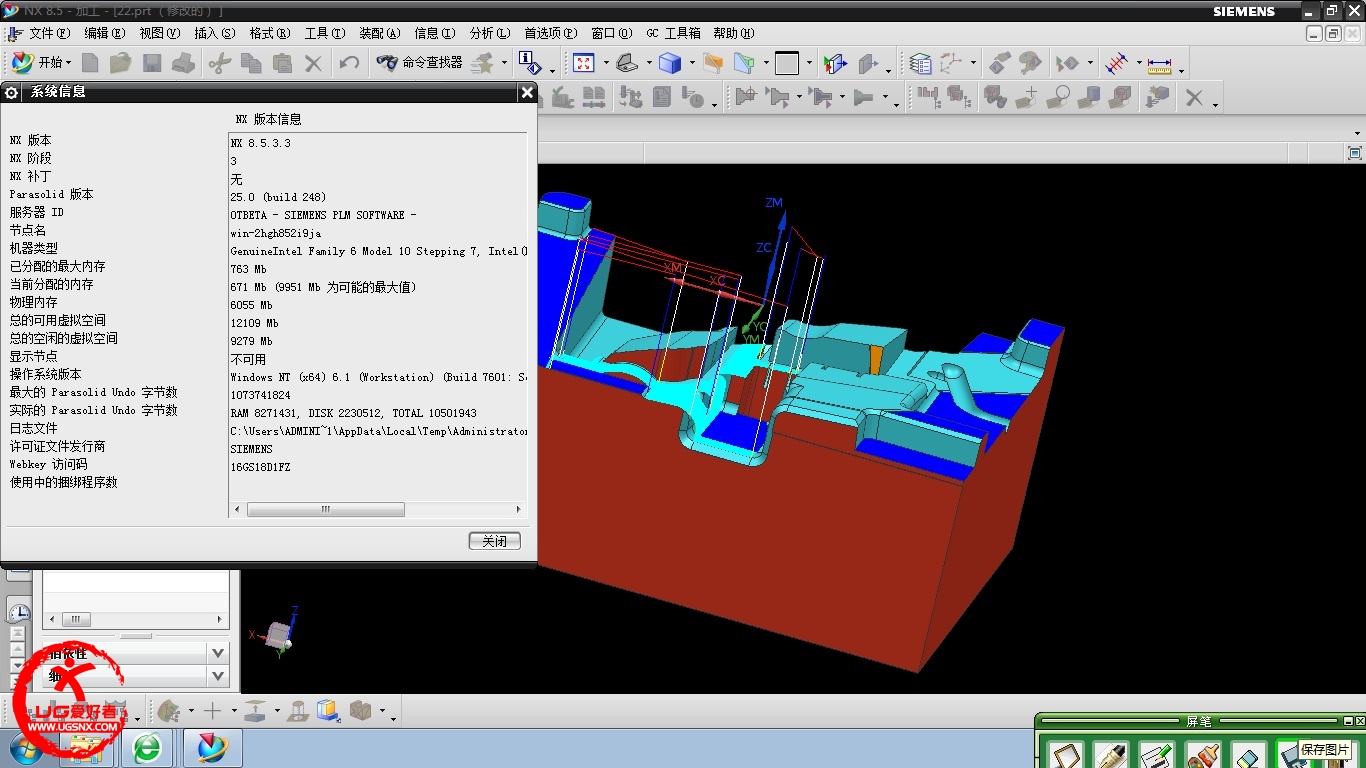The image size is (1366, 768).
Task: Open the 视图 menu
Action: pos(160,33)
